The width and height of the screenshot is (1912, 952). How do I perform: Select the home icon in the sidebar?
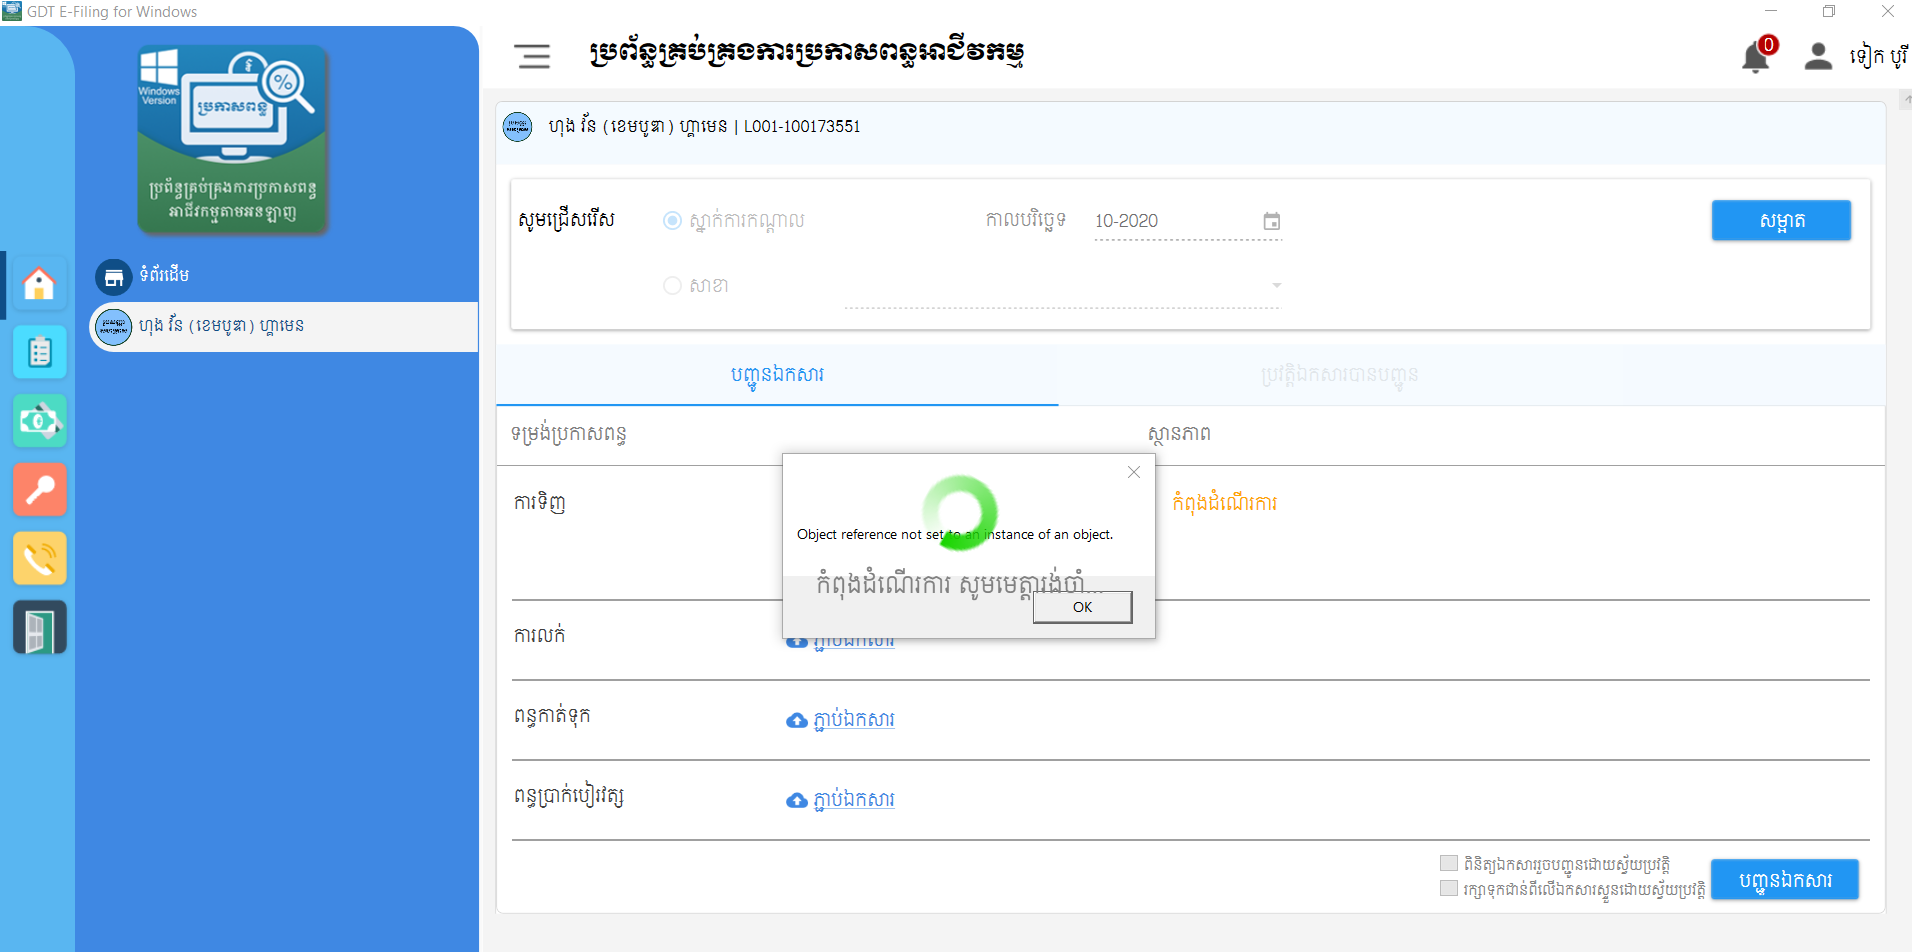[x=39, y=284]
